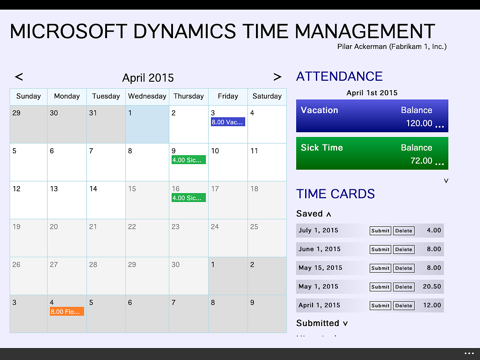Image resolution: width=480 pixels, height=360 pixels.
Task: Expand attendance list with down chevron
Action: click(446, 181)
